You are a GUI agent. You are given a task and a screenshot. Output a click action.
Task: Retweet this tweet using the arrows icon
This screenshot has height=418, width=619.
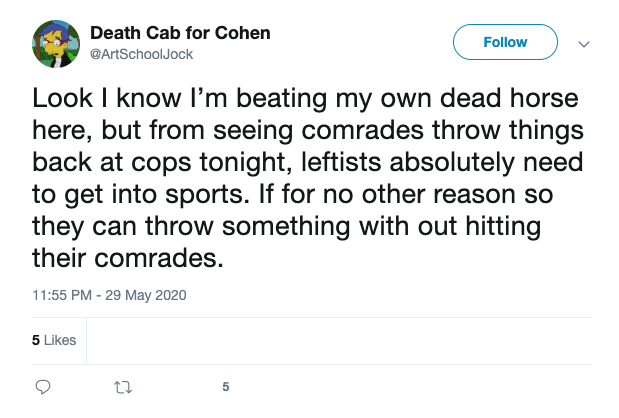124,386
